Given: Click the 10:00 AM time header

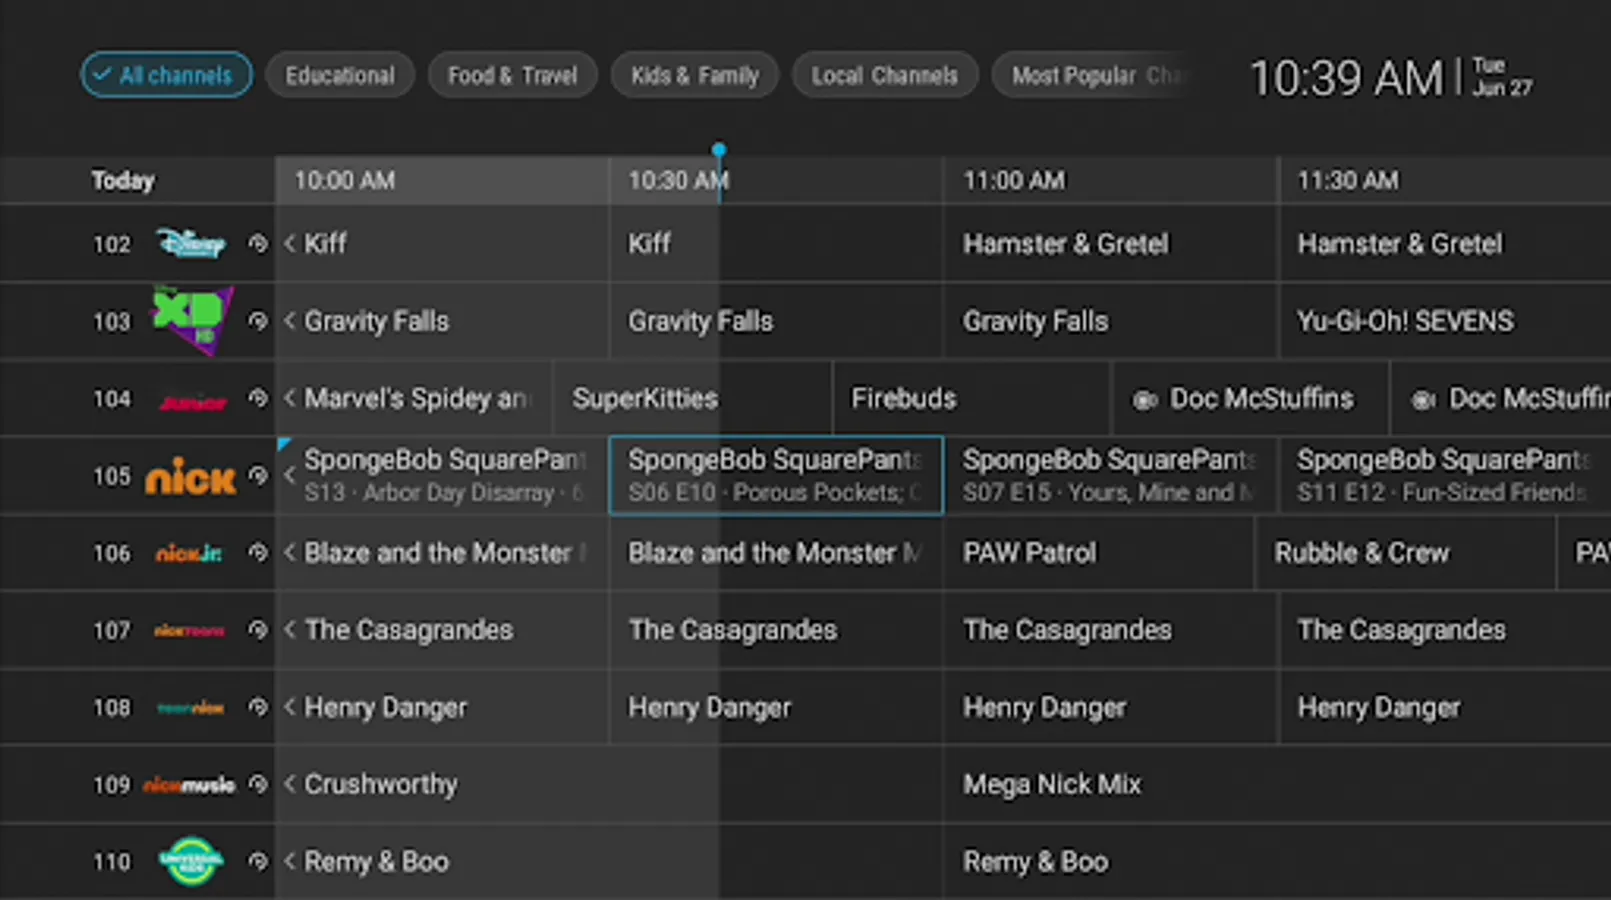Looking at the screenshot, I should click(344, 180).
